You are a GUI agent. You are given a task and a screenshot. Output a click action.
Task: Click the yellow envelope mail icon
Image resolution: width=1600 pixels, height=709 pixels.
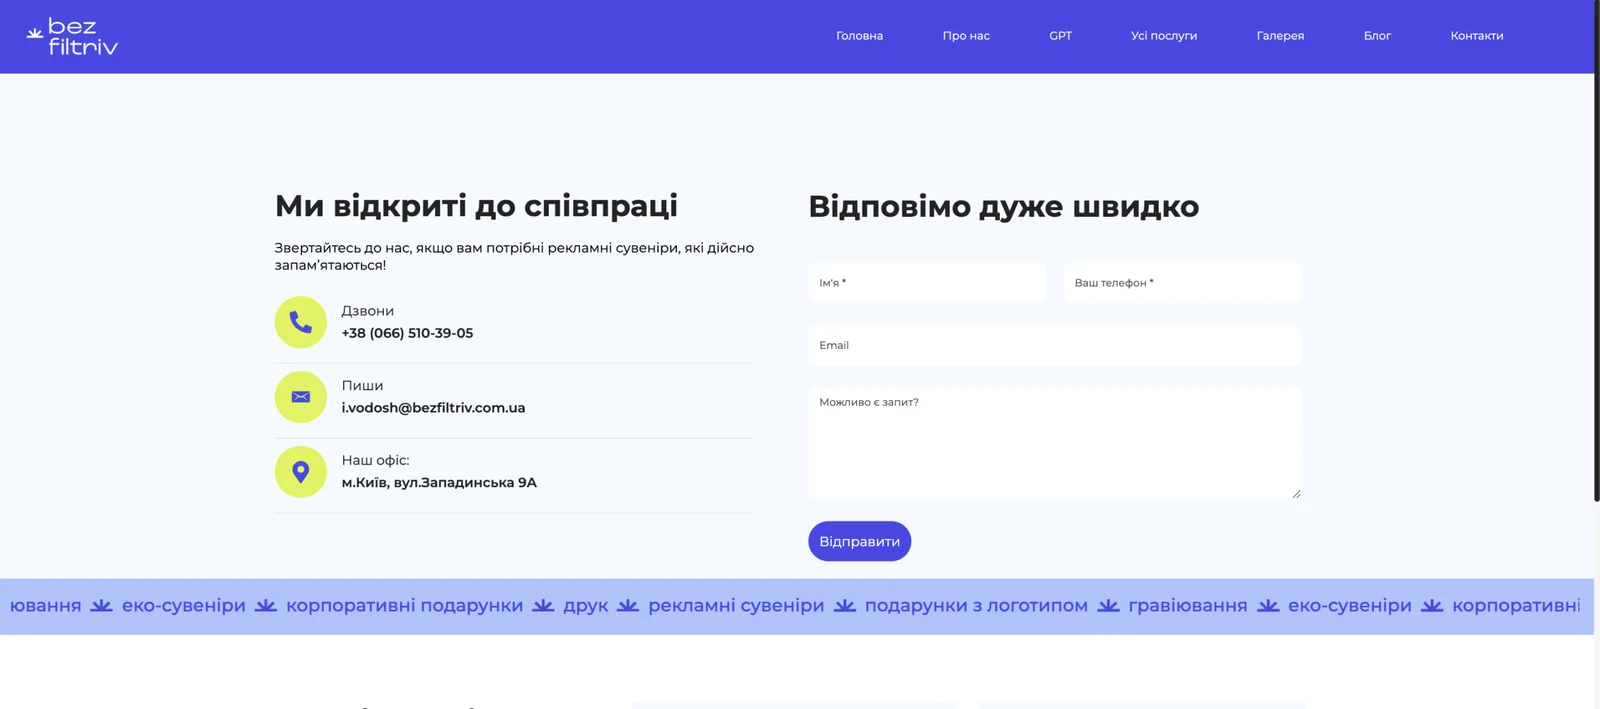pos(301,397)
